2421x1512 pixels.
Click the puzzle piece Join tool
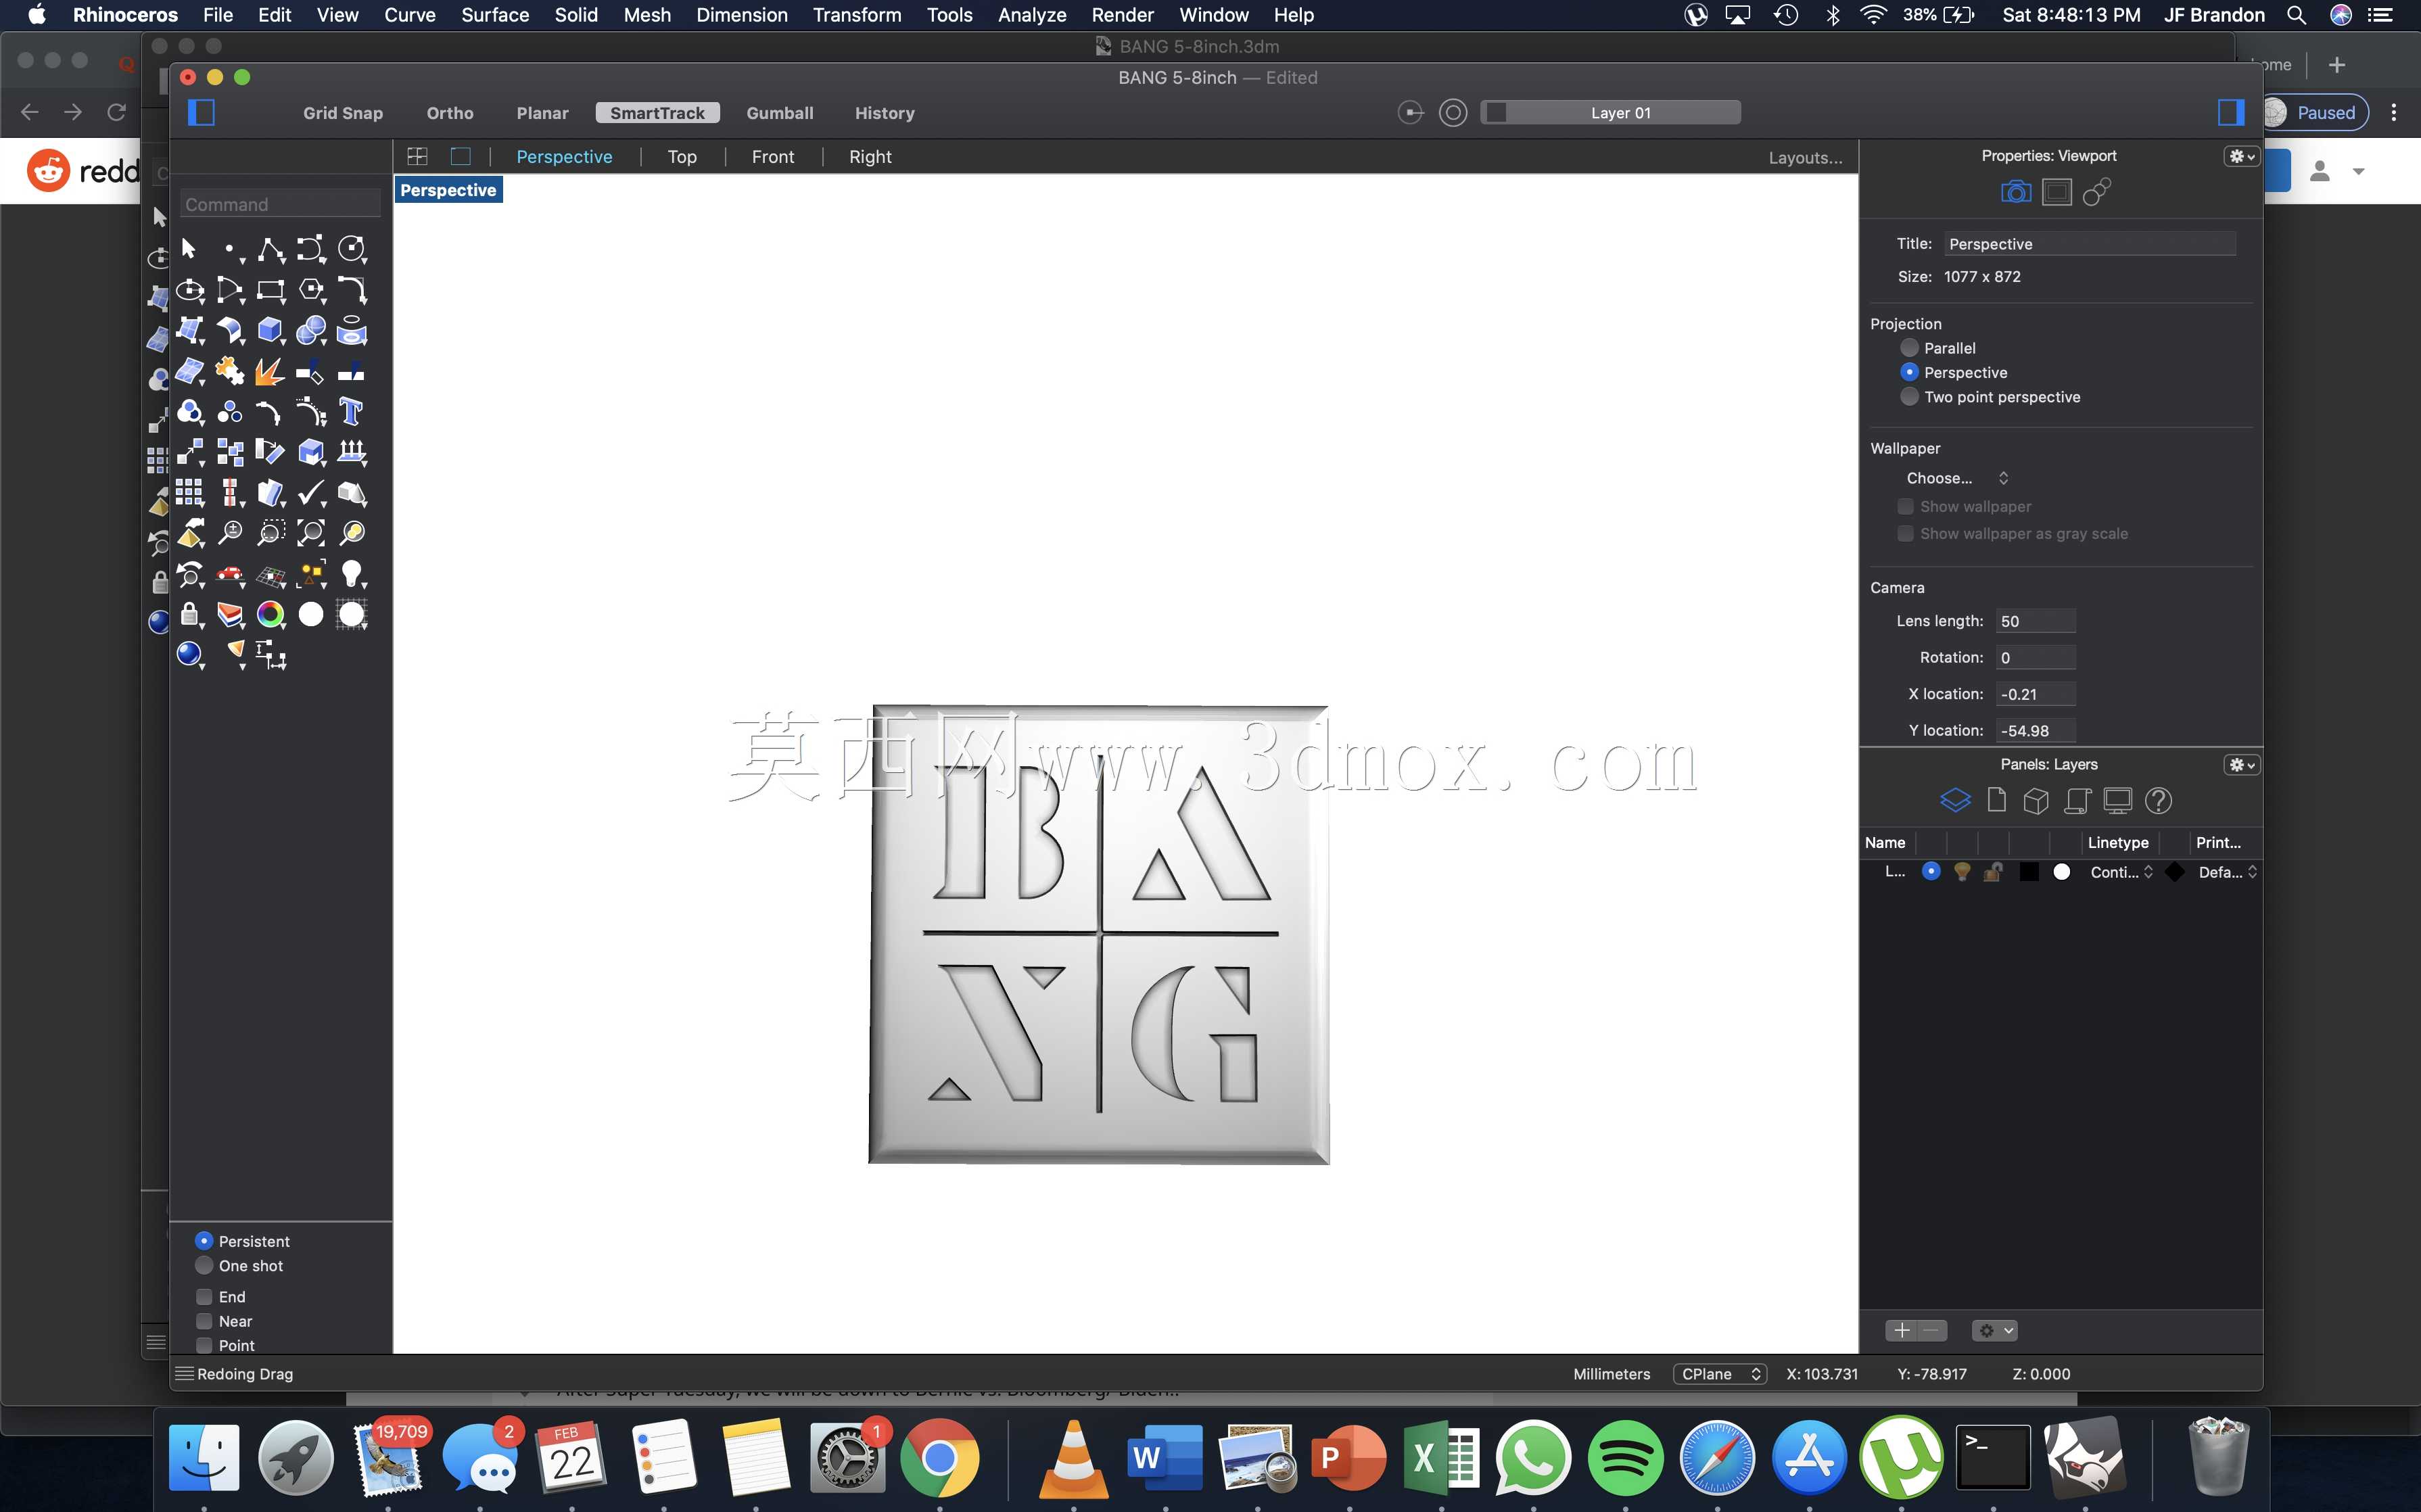231,371
